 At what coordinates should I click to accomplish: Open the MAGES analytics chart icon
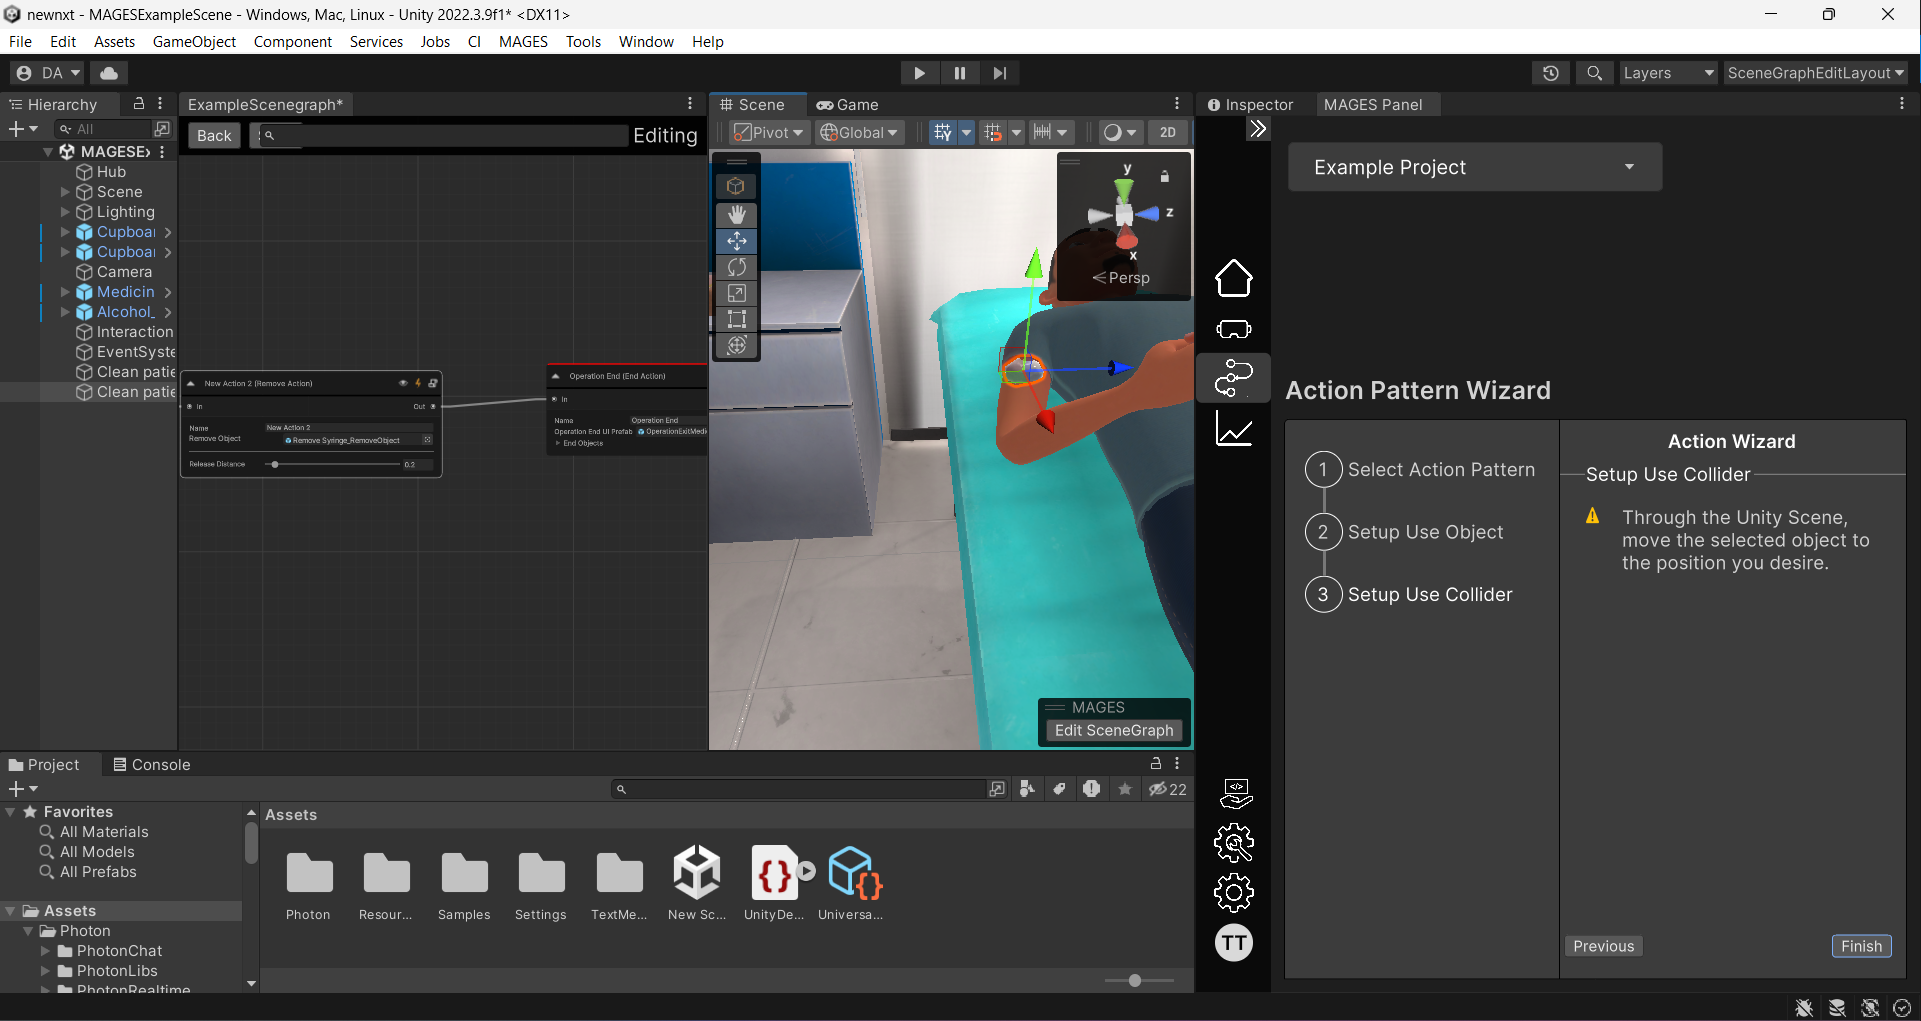[x=1233, y=429]
